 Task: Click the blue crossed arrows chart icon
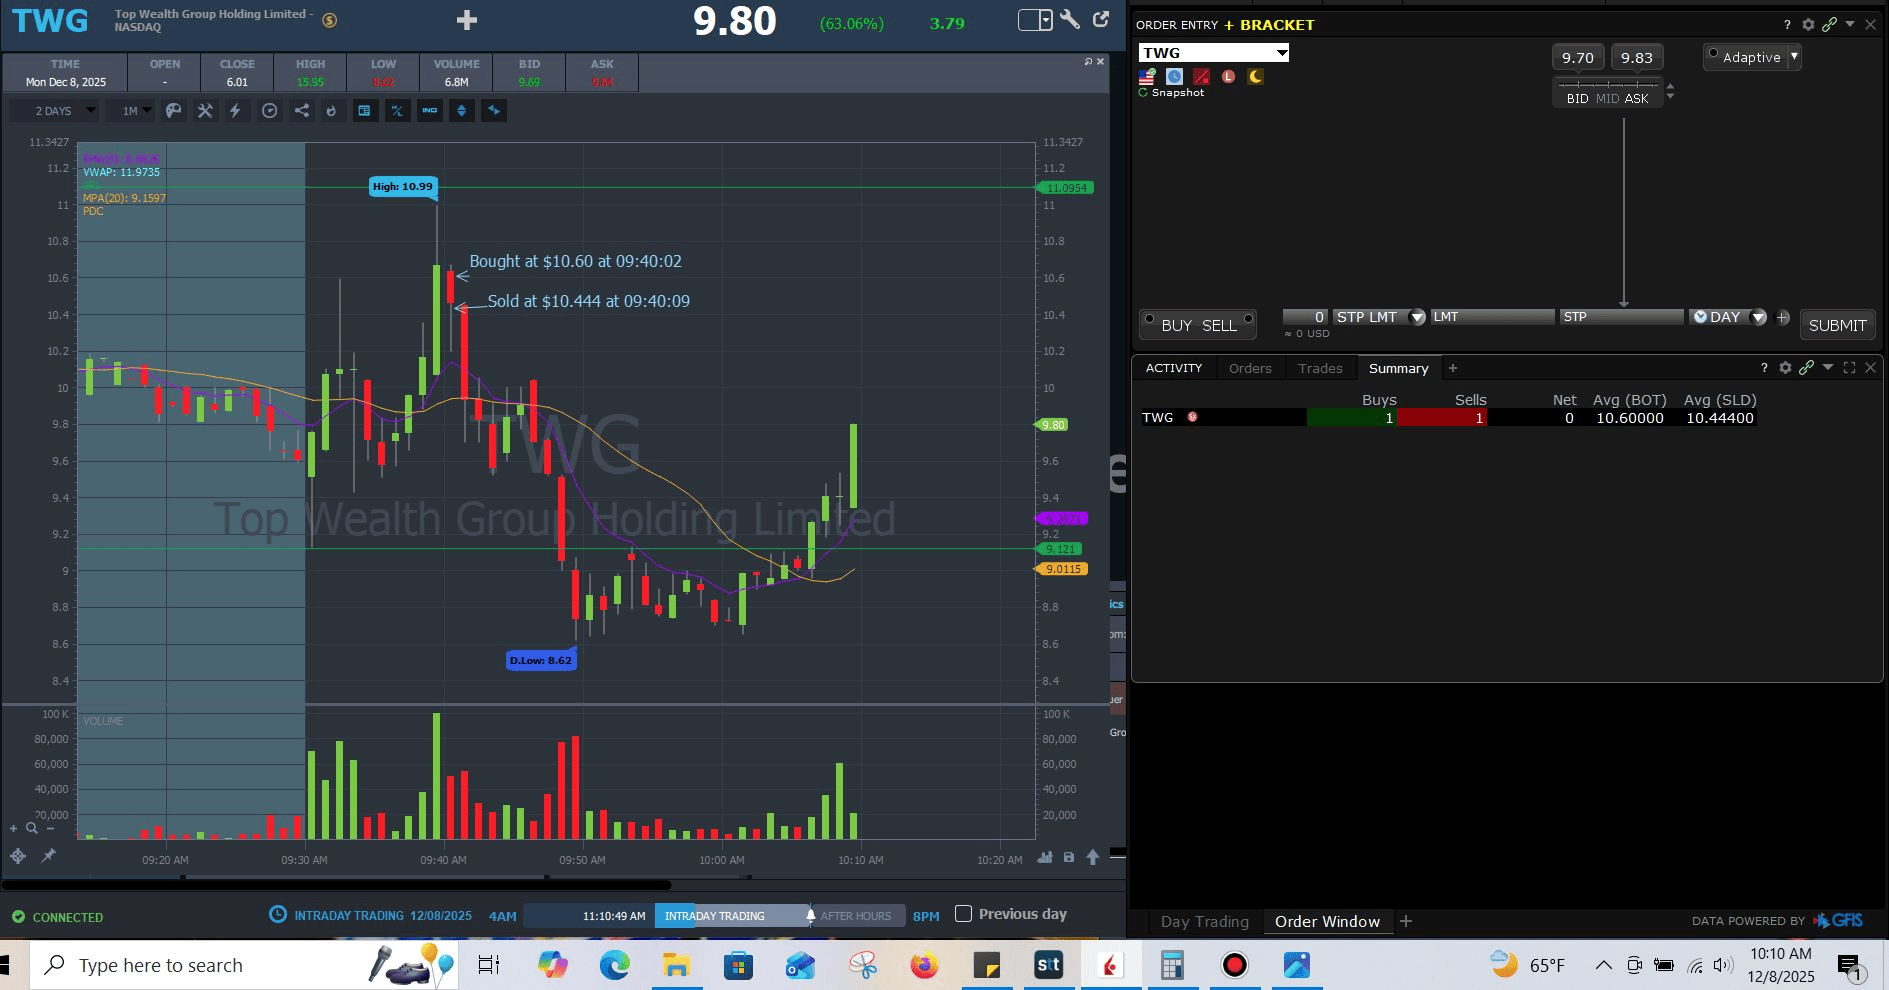pos(494,111)
